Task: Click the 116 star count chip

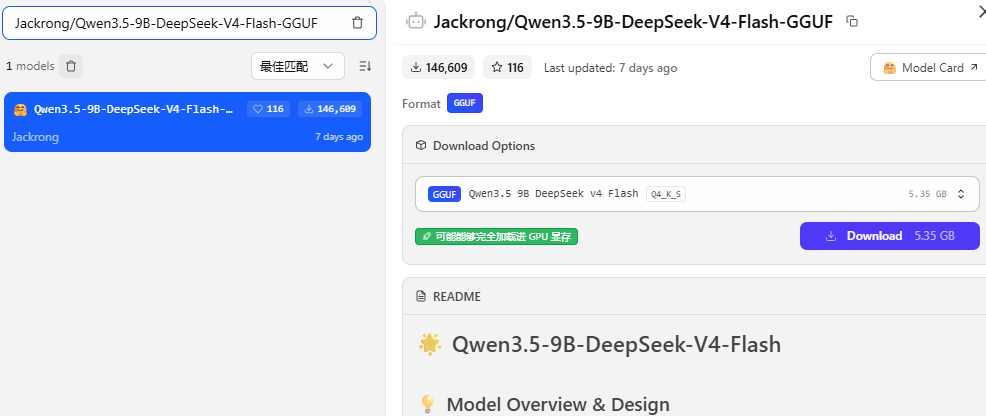Action: [507, 67]
